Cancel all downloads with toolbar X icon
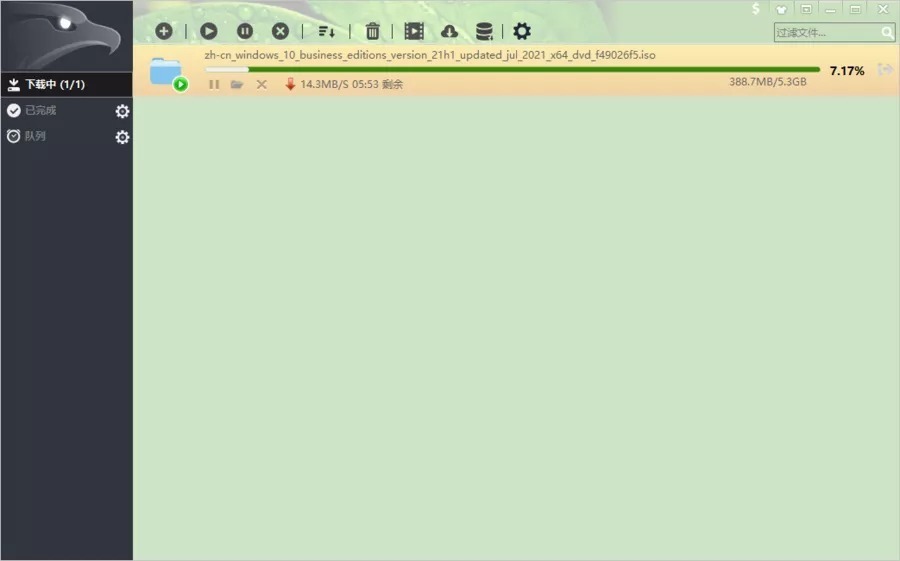The image size is (900, 561). (x=280, y=31)
